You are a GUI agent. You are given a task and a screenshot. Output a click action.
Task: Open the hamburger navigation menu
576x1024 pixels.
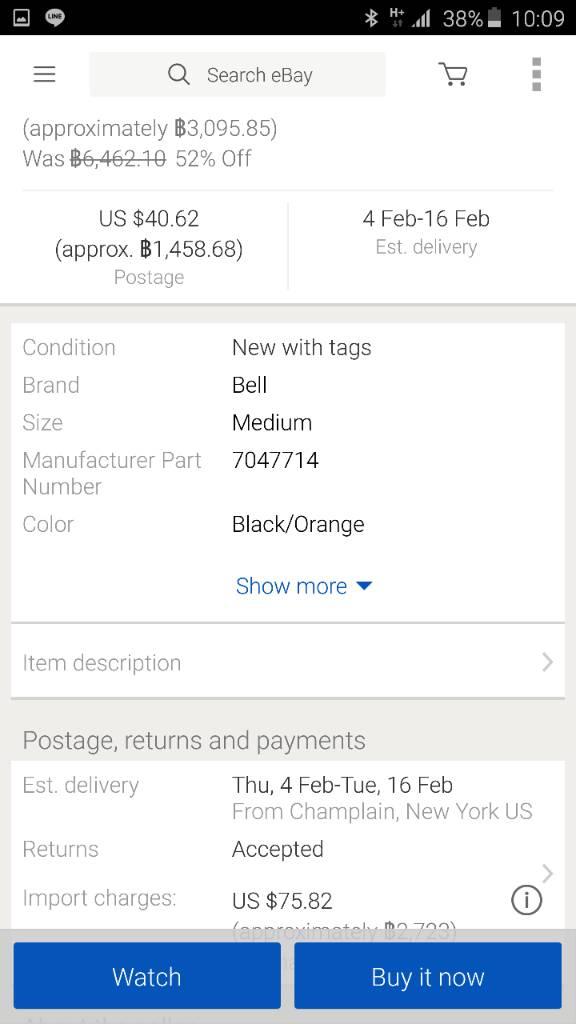pos(44,74)
